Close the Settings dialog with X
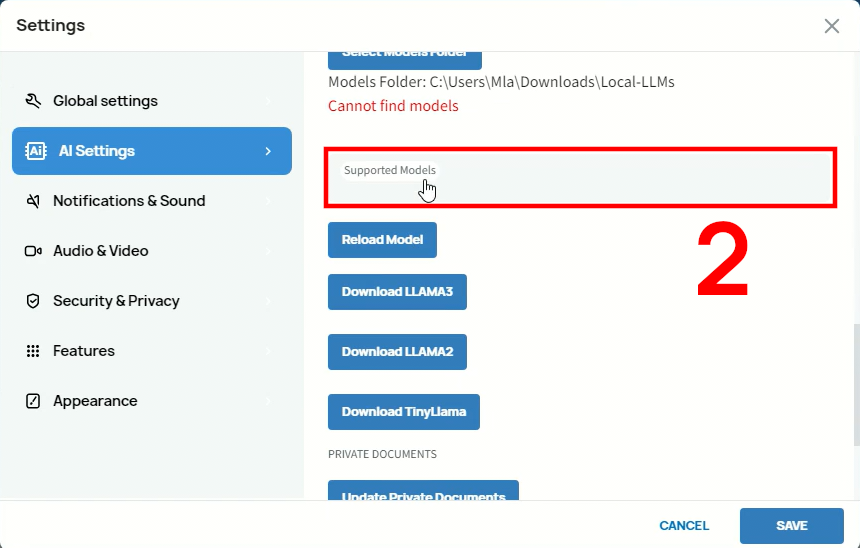 click(x=831, y=26)
